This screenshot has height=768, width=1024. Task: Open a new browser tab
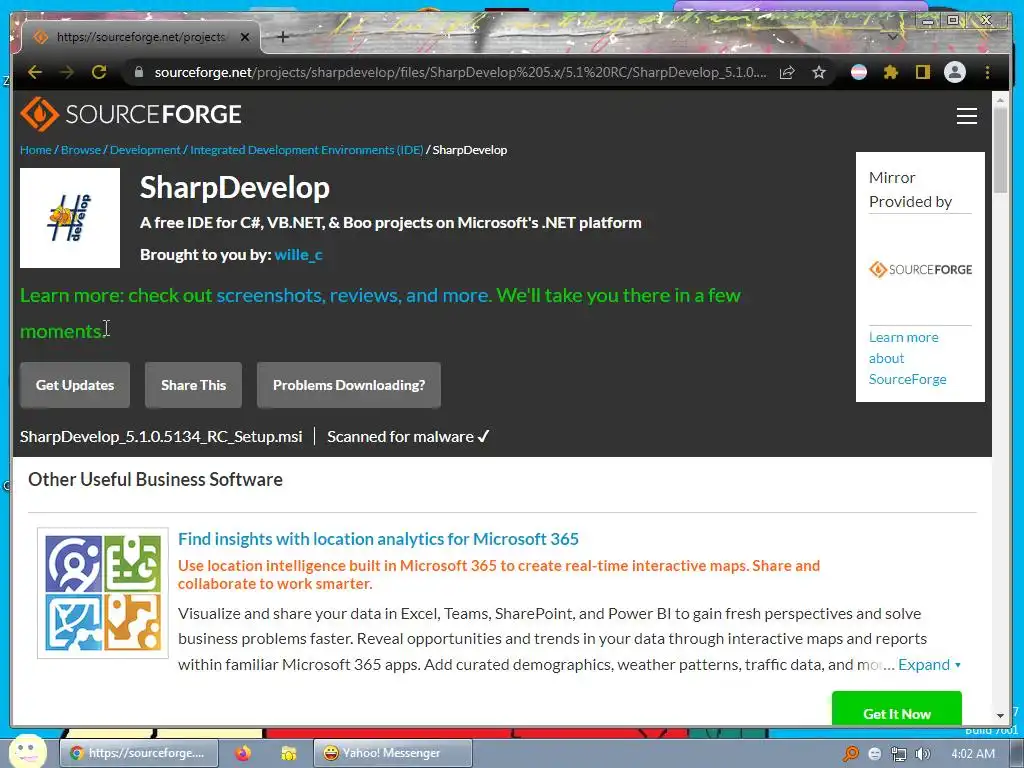283,37
